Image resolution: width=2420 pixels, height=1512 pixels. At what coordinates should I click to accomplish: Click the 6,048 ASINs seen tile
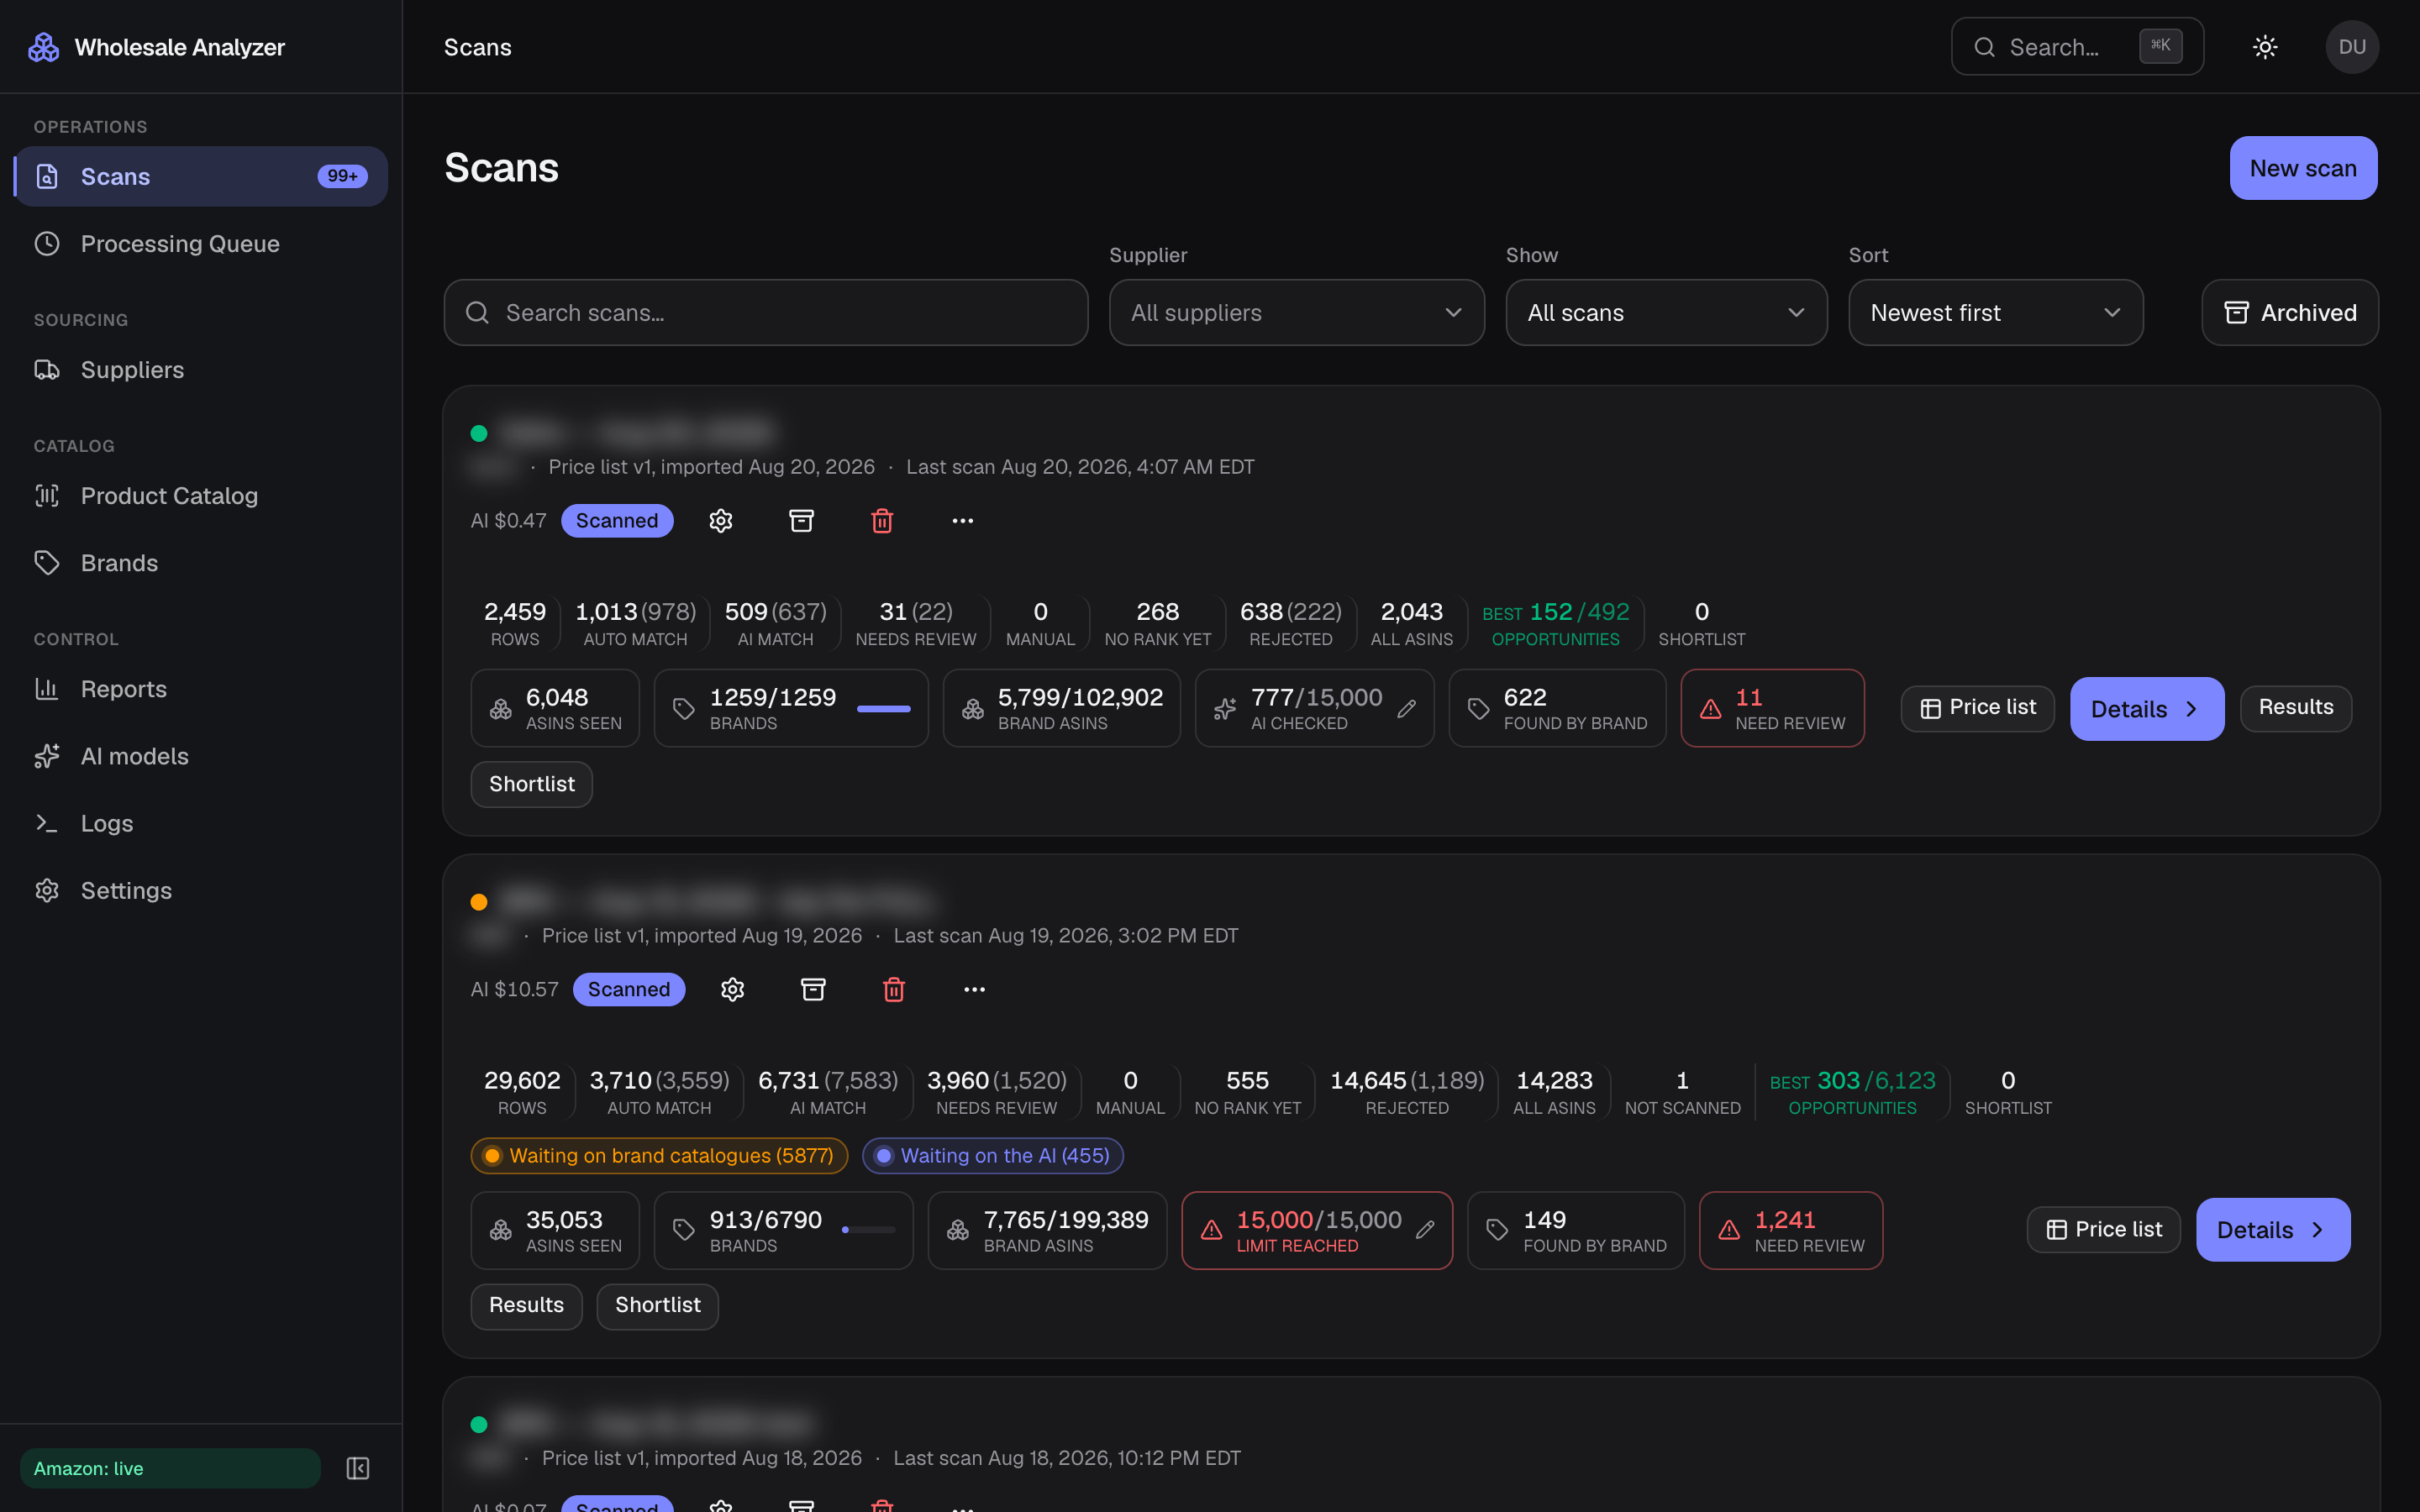(x=555, y=708)
